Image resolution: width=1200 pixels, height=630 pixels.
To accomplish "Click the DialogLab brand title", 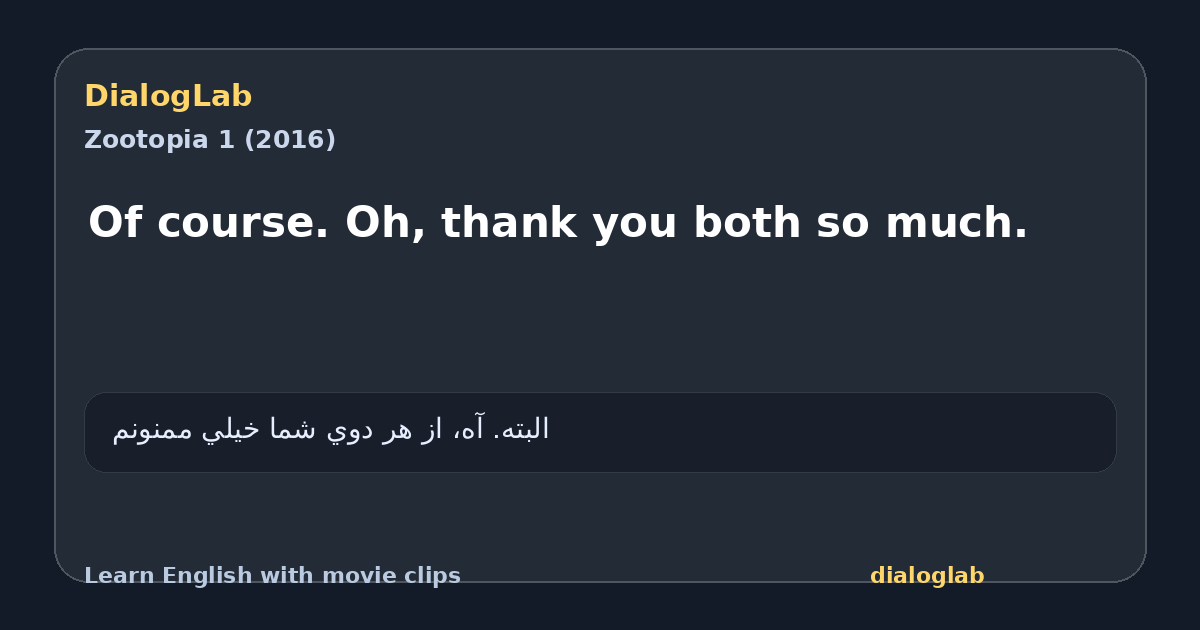I will click(168, 97).
